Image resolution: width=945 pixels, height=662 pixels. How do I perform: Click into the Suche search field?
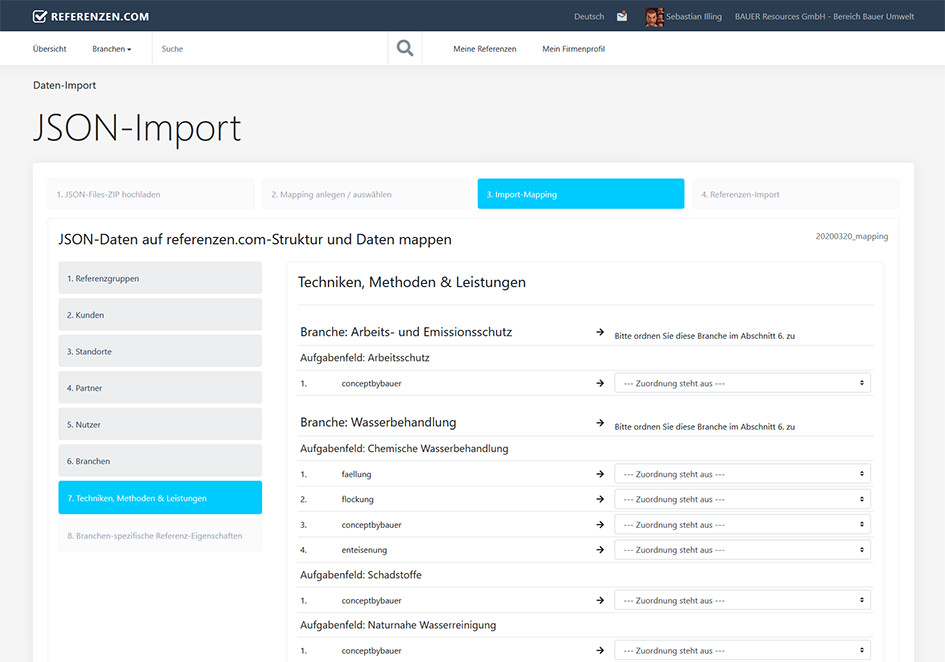pyautogui.click(x=268, y=49)
